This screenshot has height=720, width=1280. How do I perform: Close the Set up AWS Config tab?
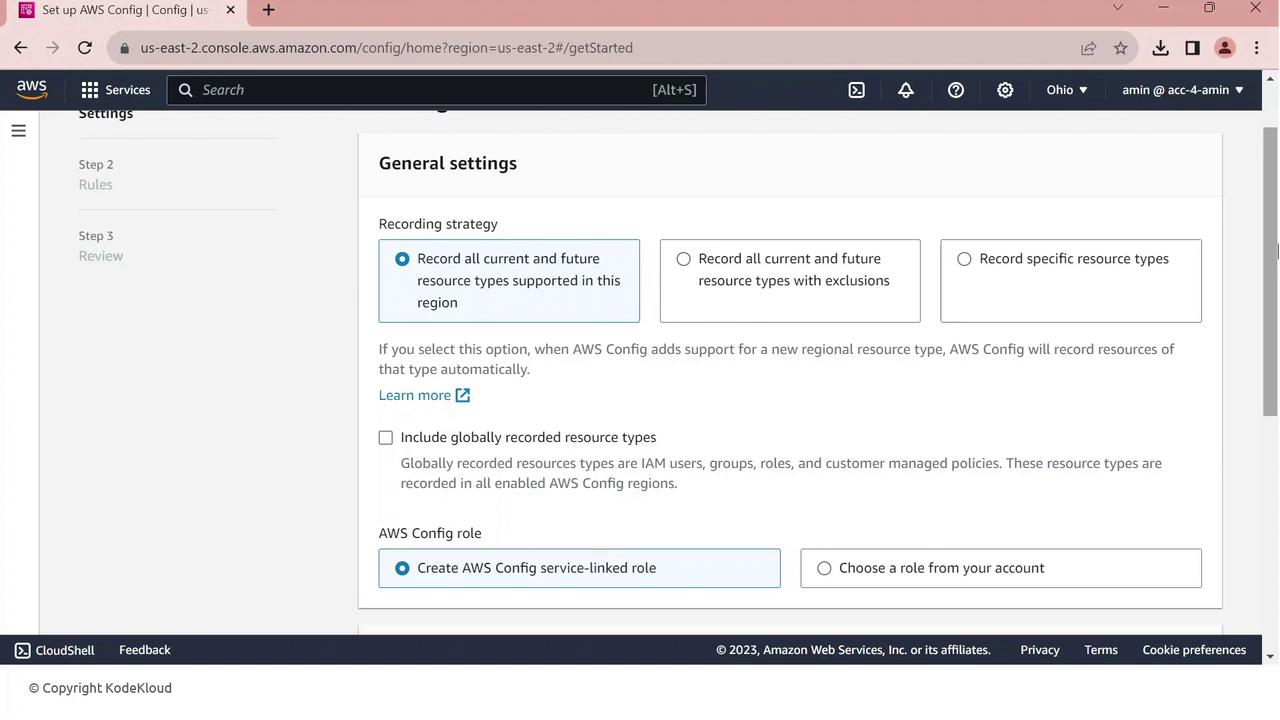point(230,10)
